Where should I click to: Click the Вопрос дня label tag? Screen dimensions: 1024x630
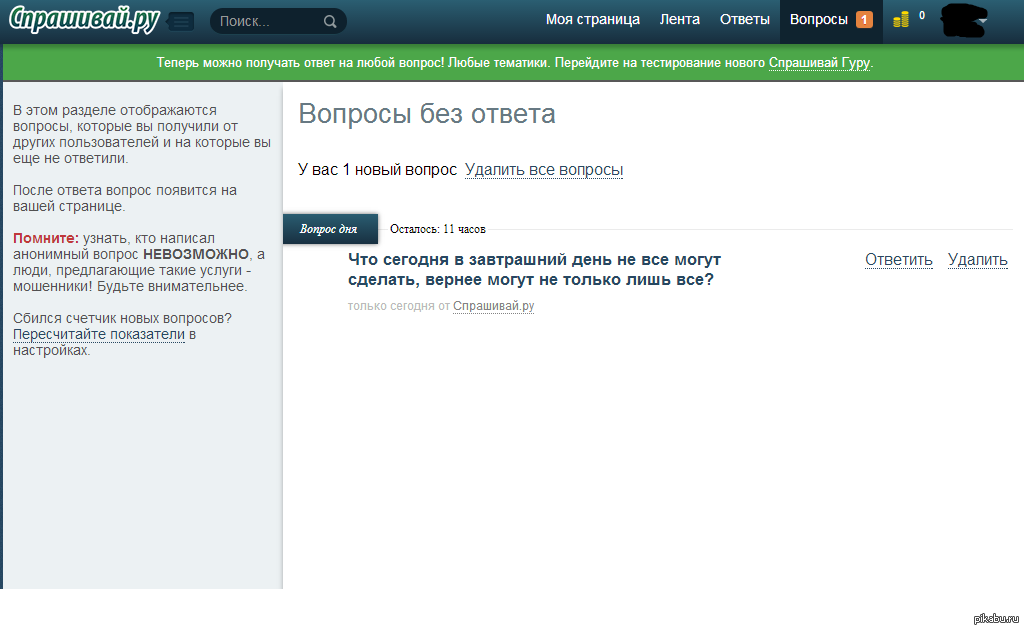329,229
